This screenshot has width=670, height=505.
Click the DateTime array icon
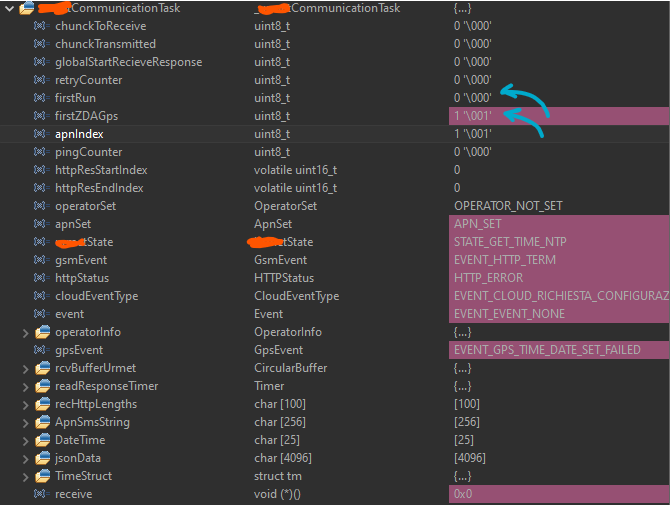click(43, 440)
